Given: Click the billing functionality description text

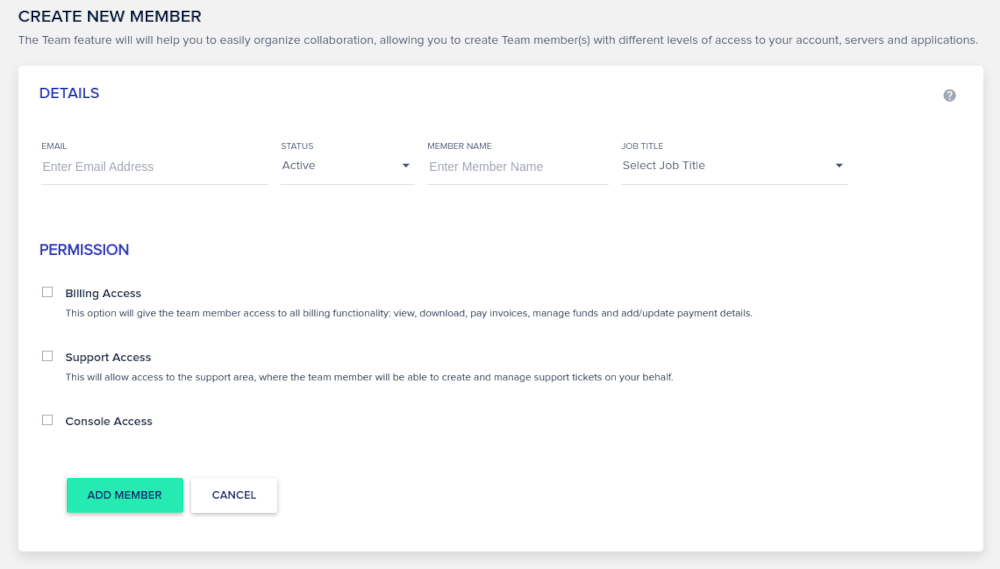Looking at the screenshot, I should [408, 313].
